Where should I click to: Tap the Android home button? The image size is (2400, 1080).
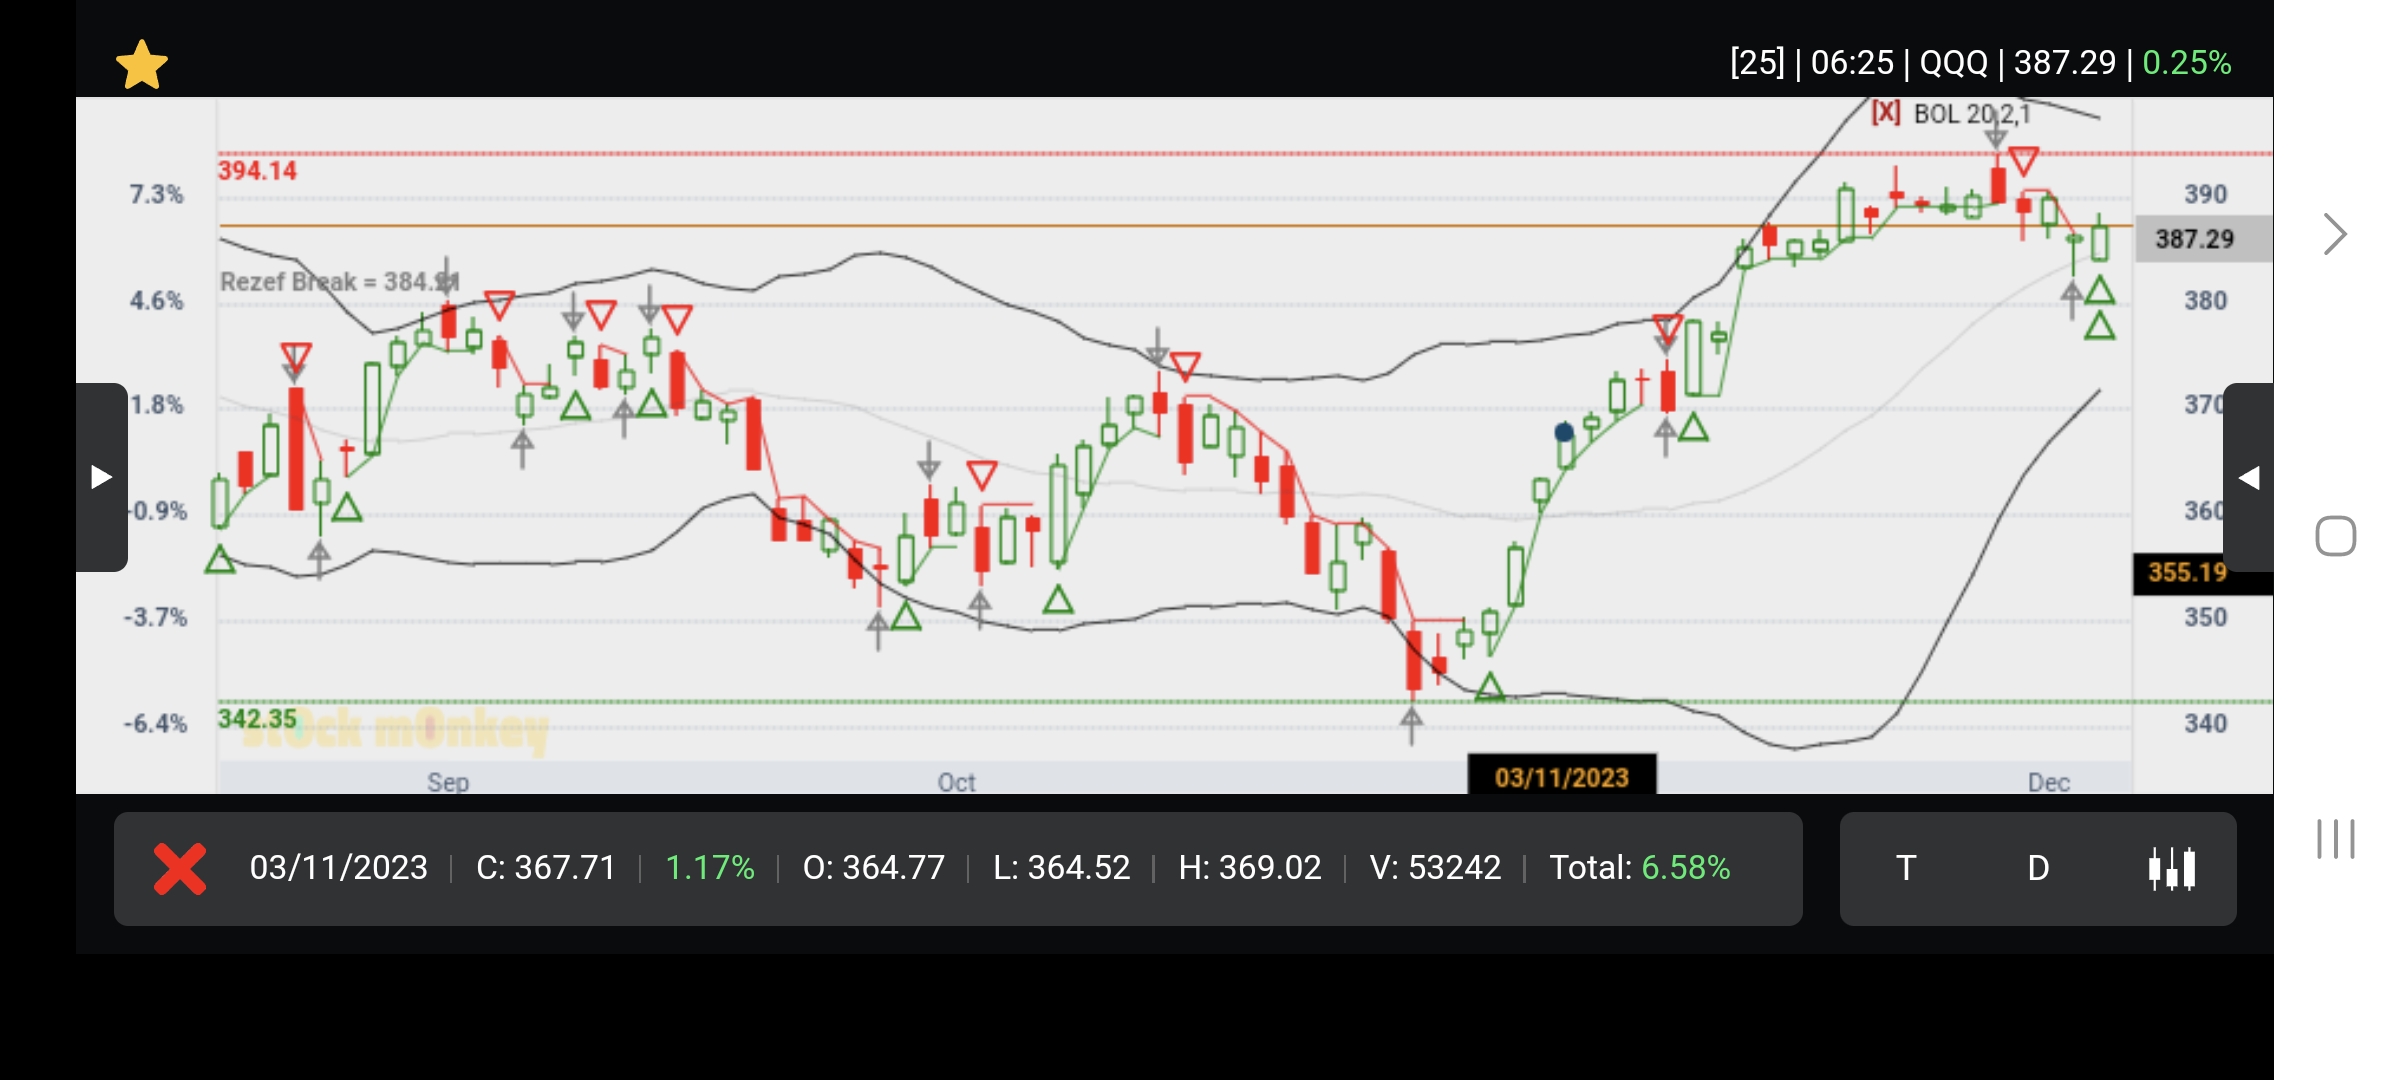pyautogui.click(x=2335, y=536)
